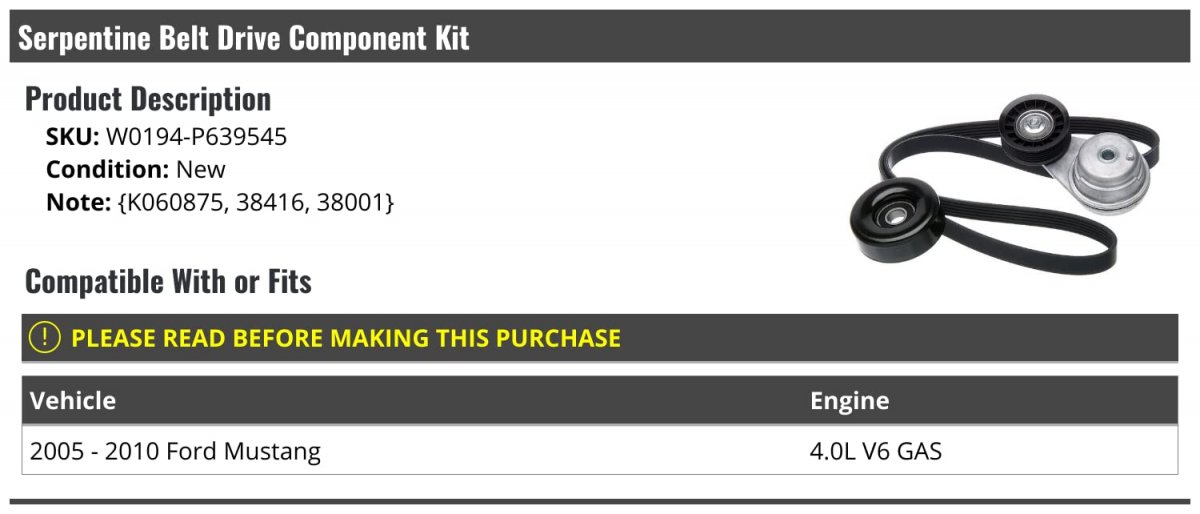Select the note part numbers K060875, 38416, 38001

coord(256,201)
